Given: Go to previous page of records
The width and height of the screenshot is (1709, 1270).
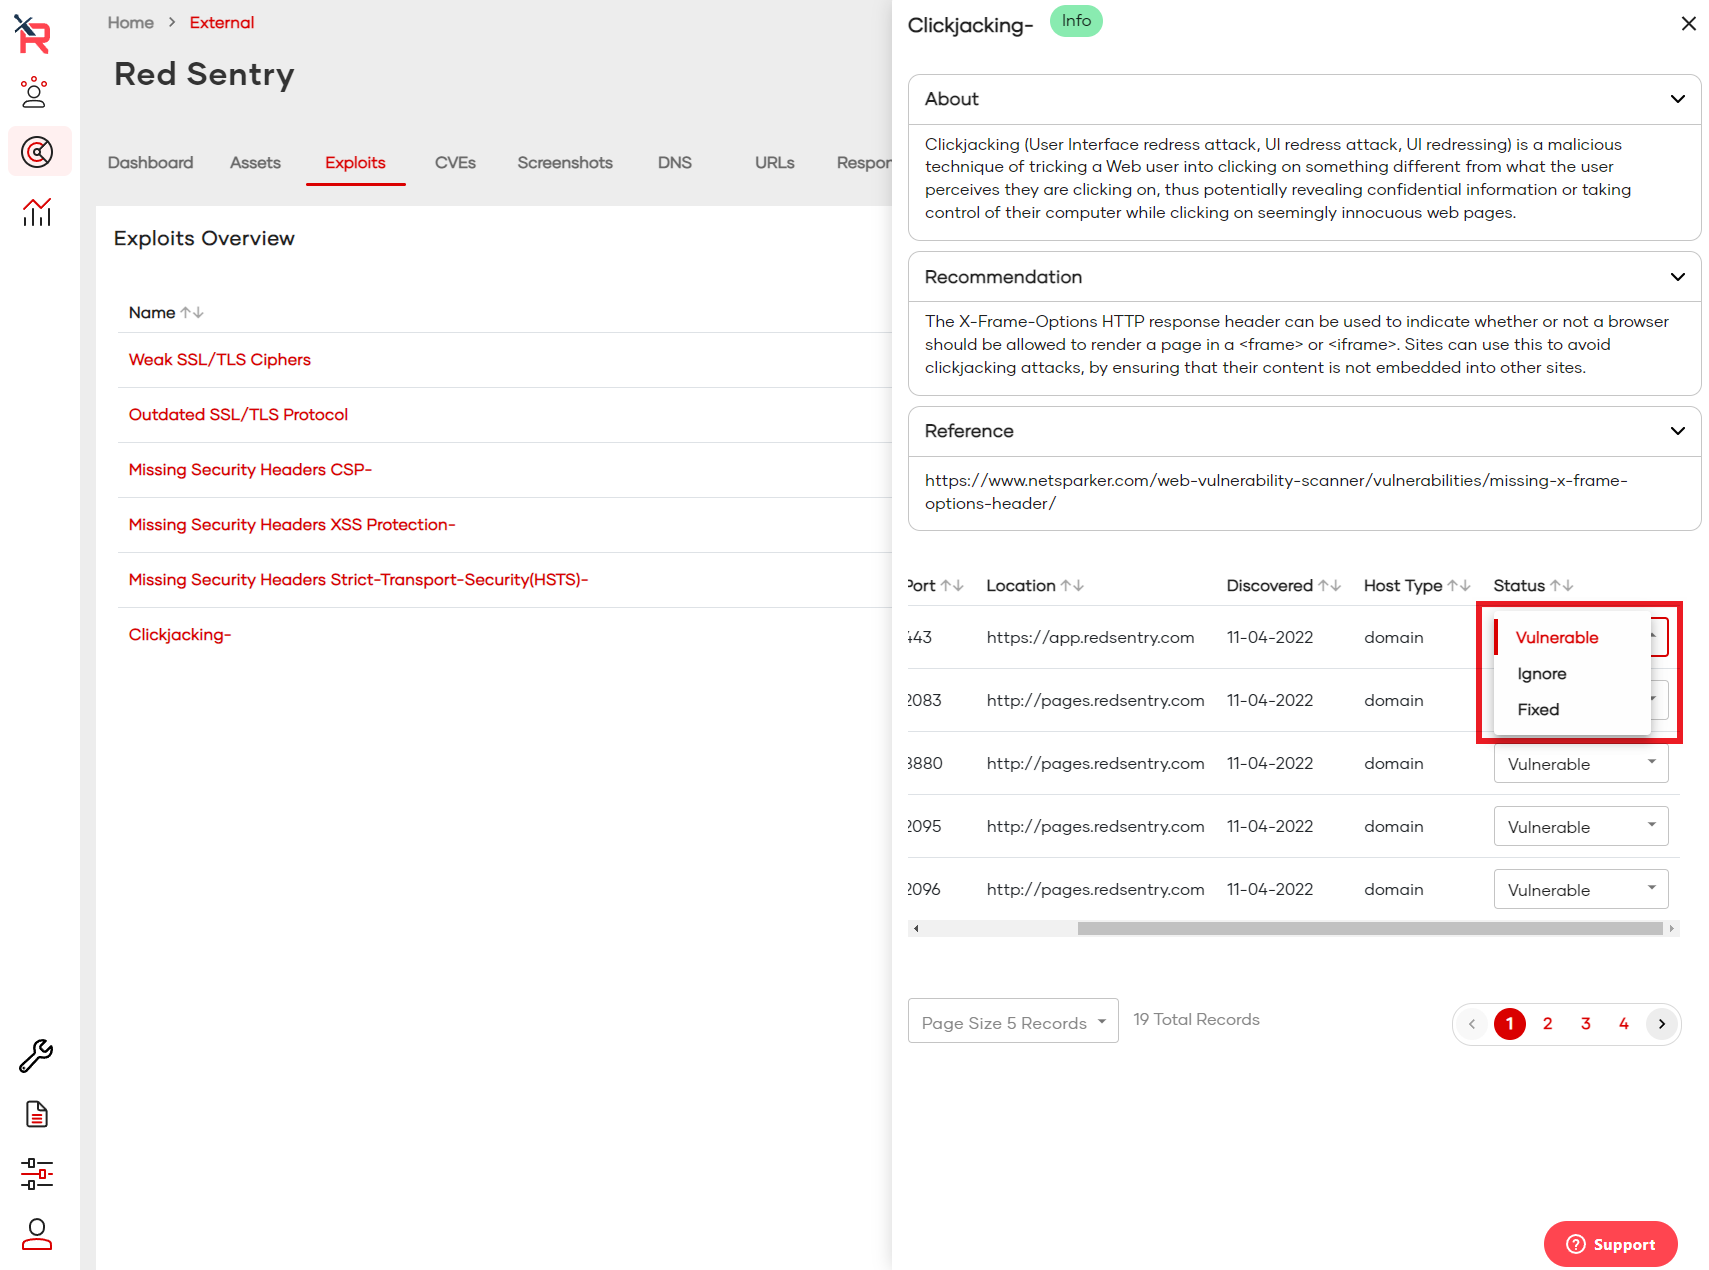Looking at the screenshot, I should pos(1472,1024).
